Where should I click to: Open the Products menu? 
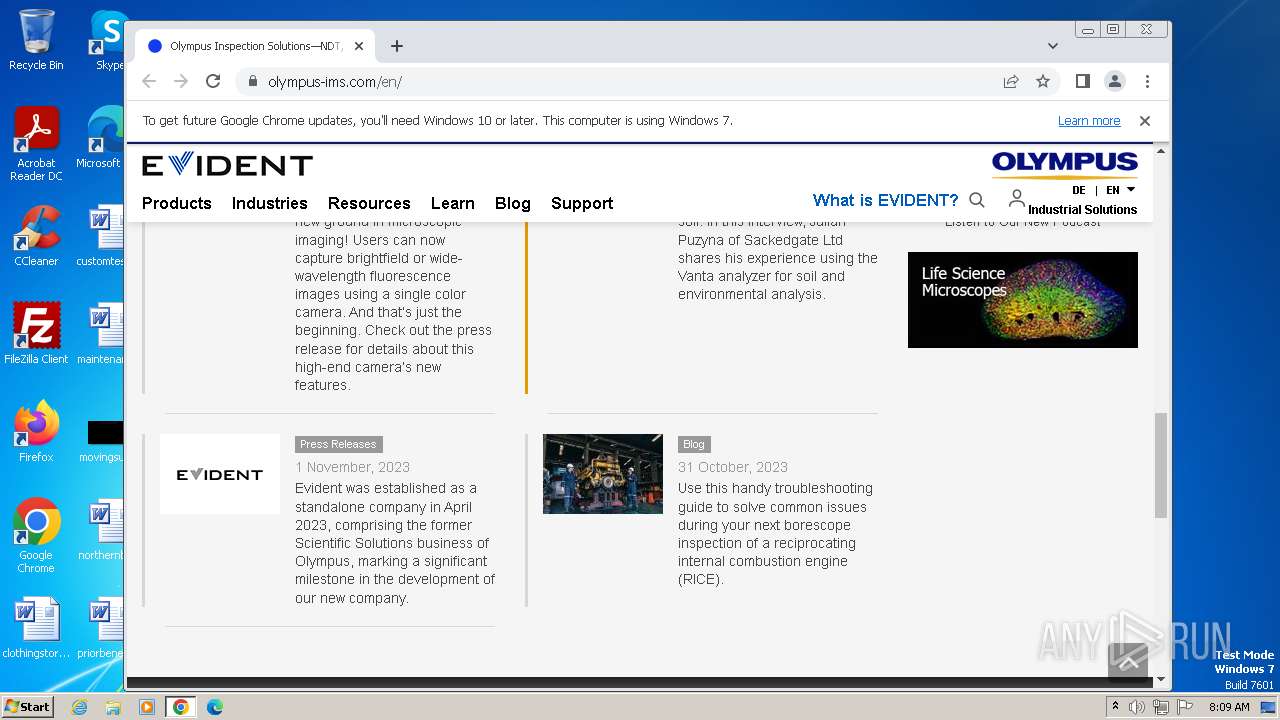point(177,203)
